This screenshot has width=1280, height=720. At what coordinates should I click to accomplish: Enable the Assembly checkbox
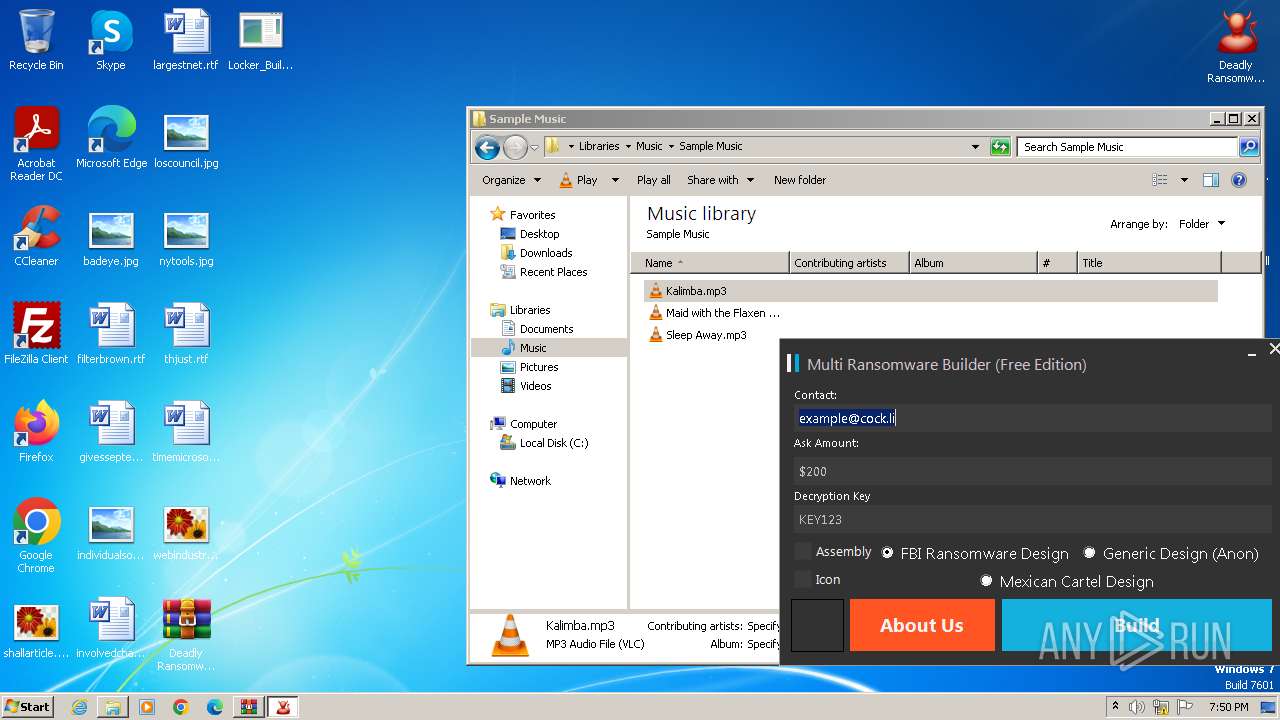point(803,552)
